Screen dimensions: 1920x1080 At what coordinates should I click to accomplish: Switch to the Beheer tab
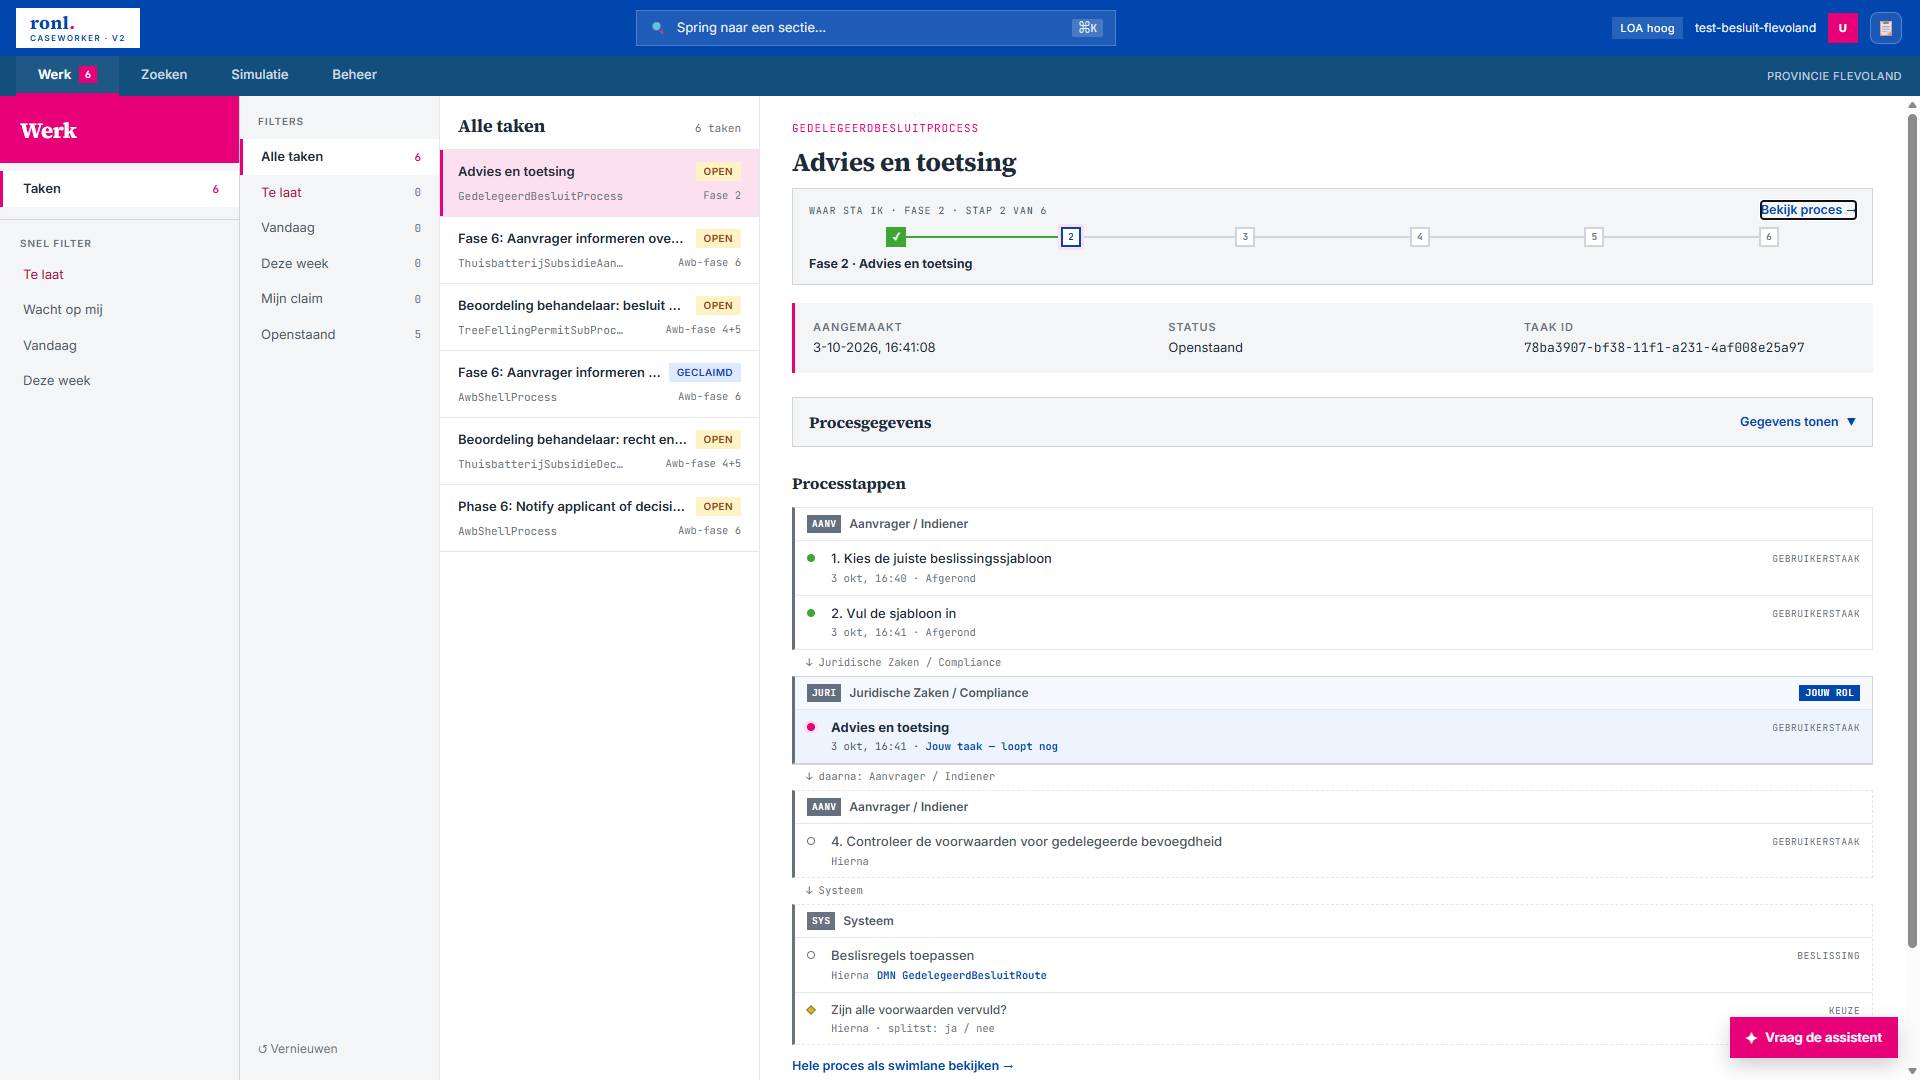coord(354,75)
